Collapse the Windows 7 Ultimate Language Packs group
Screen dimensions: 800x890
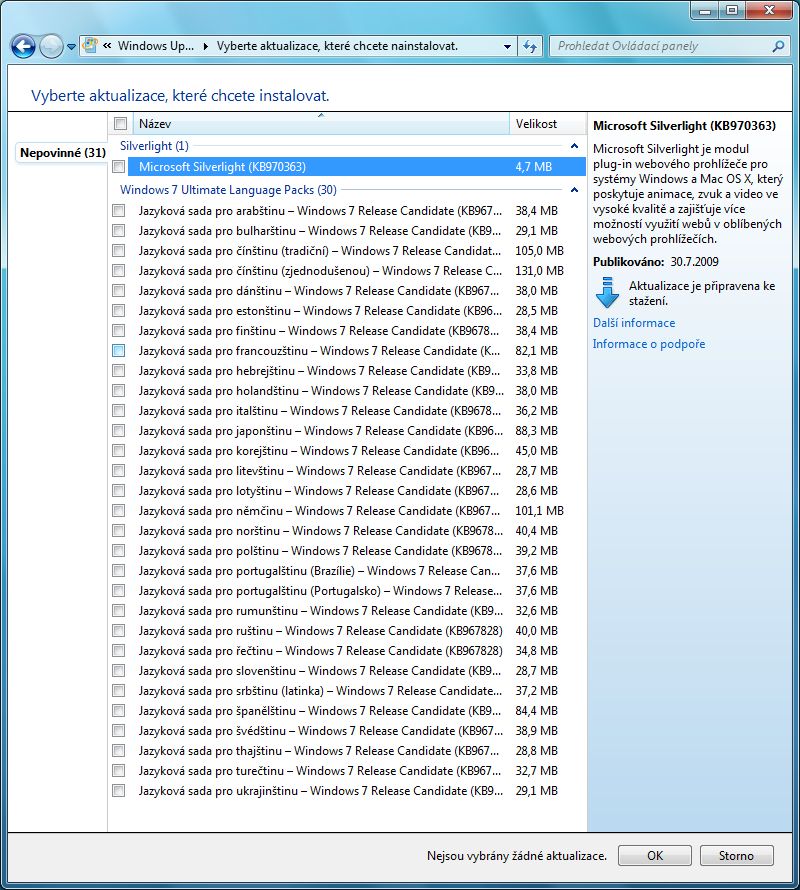575,190
